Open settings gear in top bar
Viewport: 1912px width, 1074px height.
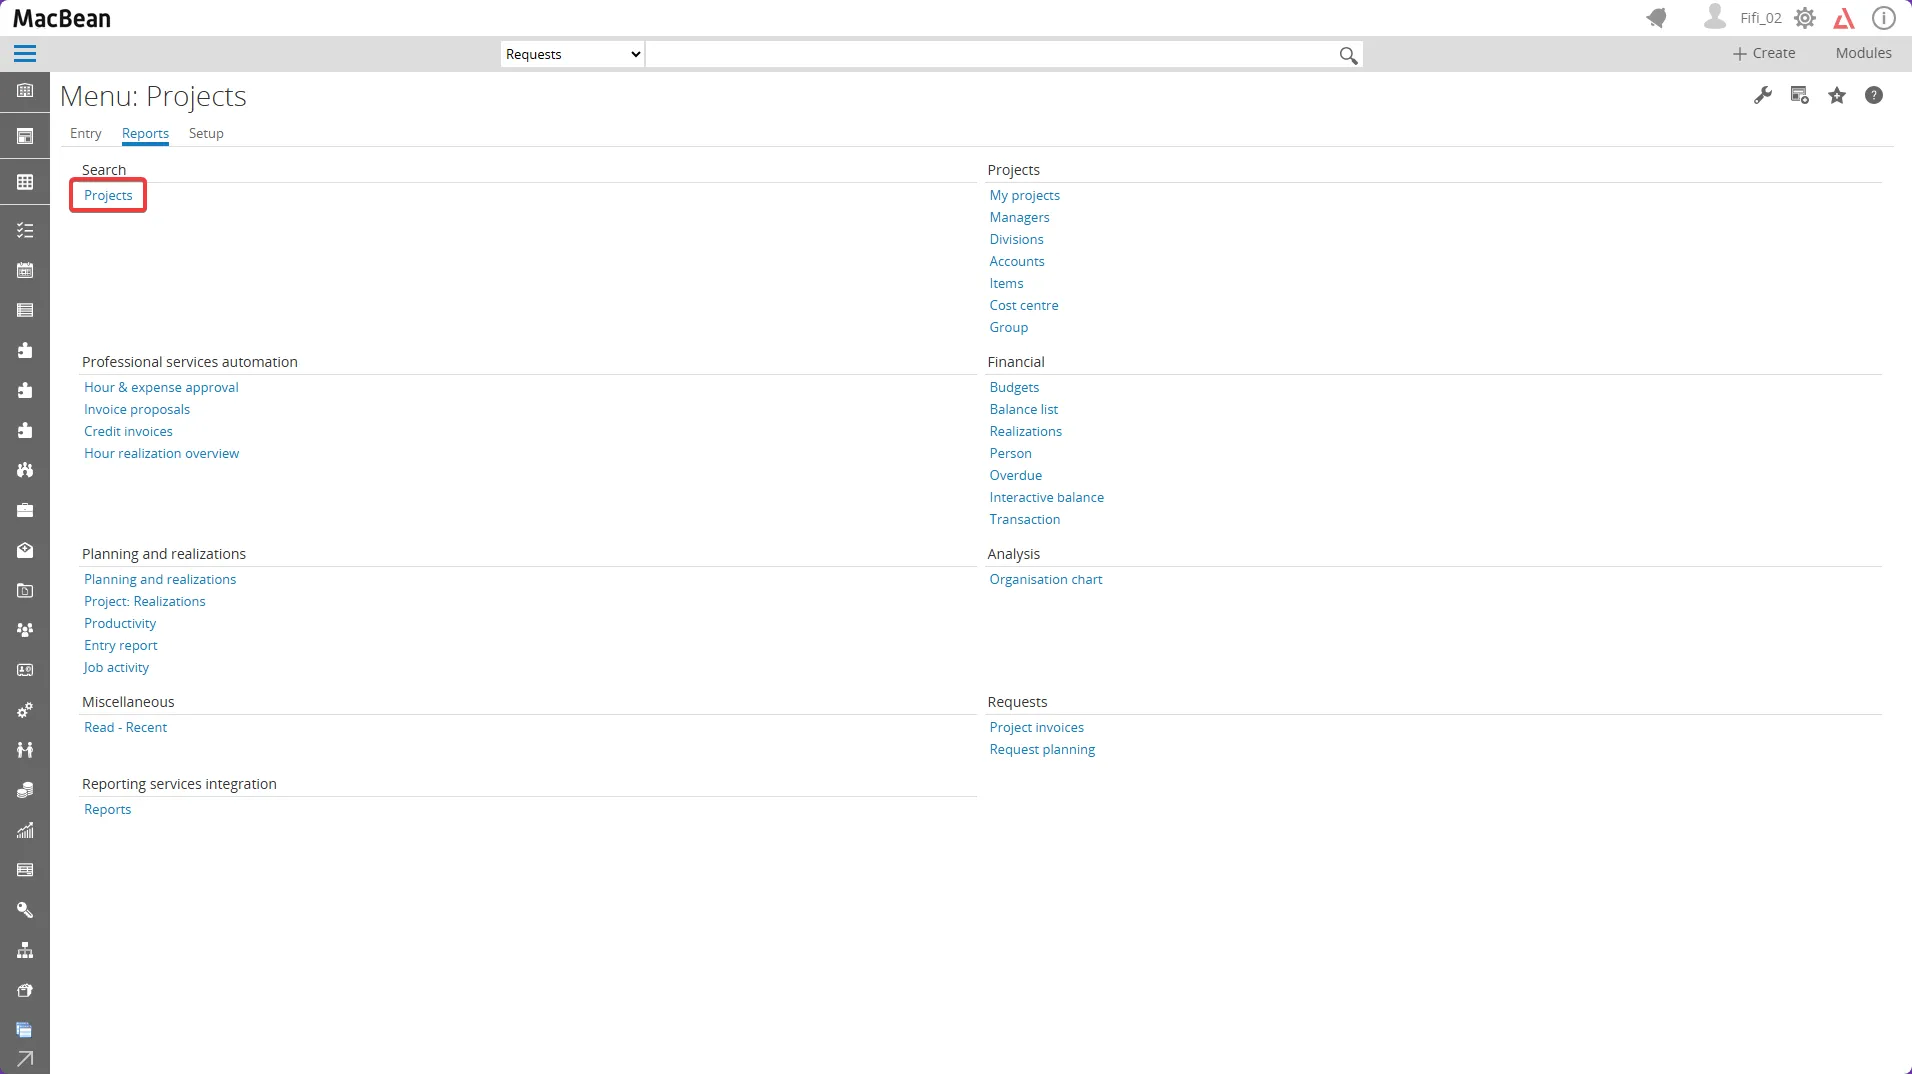pos(1804,18)
